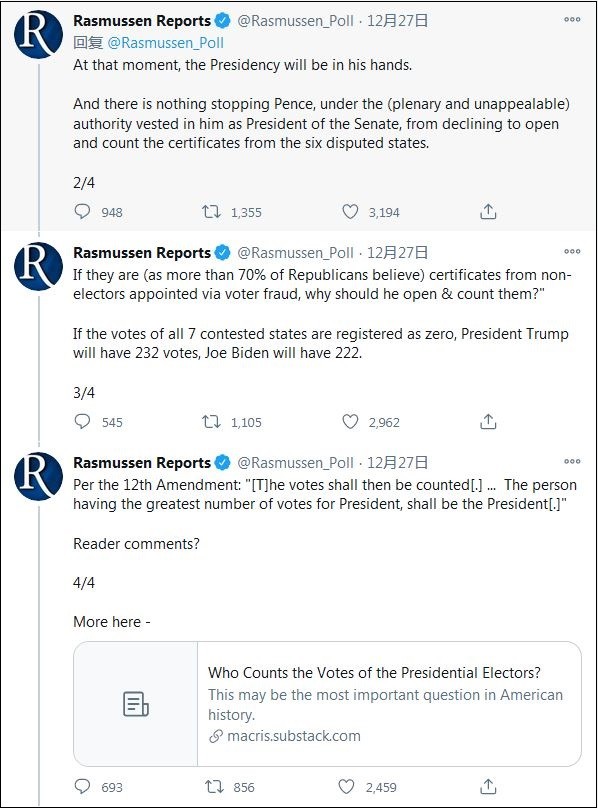Open more options menu on the 3/4 tweet
The image size is (598, 808).
point(572,251)
